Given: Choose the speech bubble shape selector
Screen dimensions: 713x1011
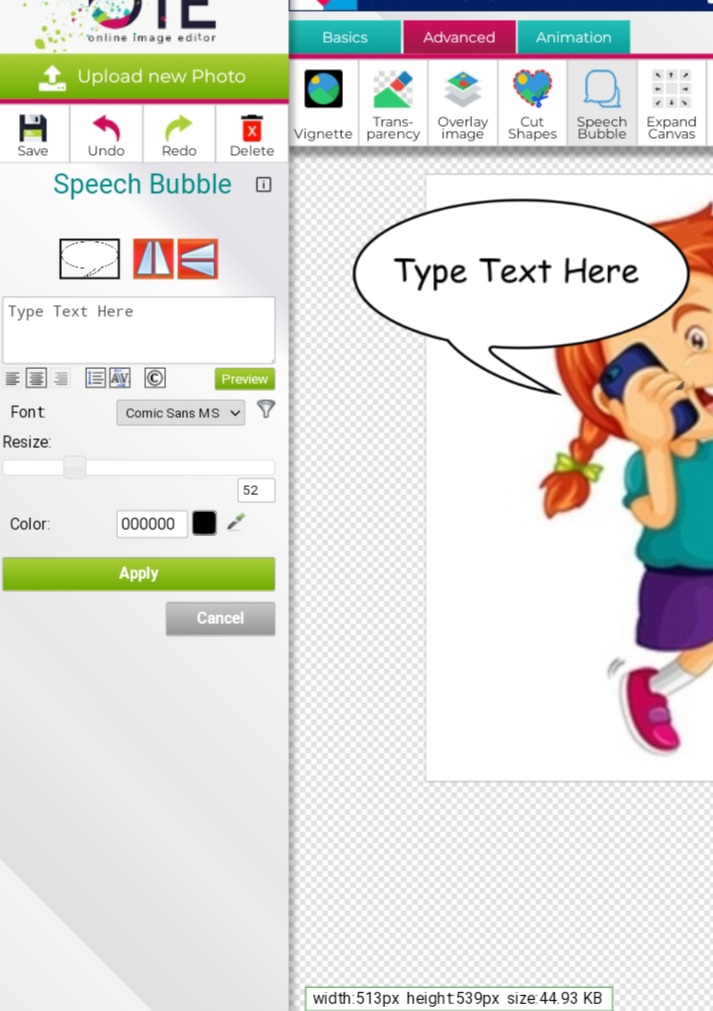Looking at the screenshot, I should click(90, 259).
